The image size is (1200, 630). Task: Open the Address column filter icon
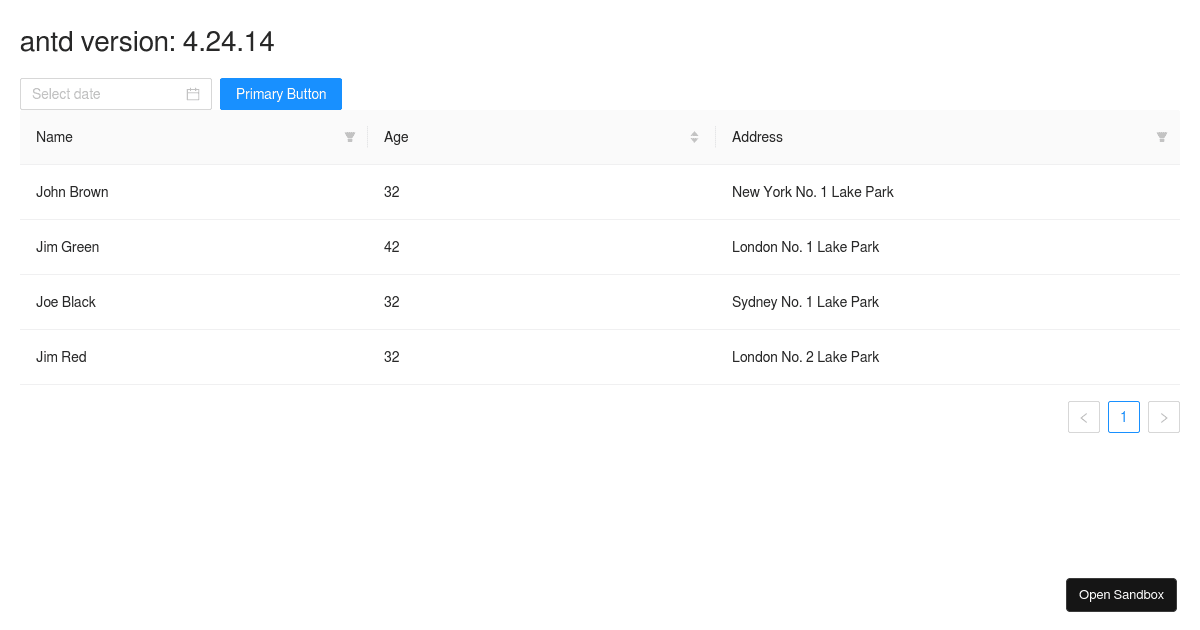[x=1161, y=137]
